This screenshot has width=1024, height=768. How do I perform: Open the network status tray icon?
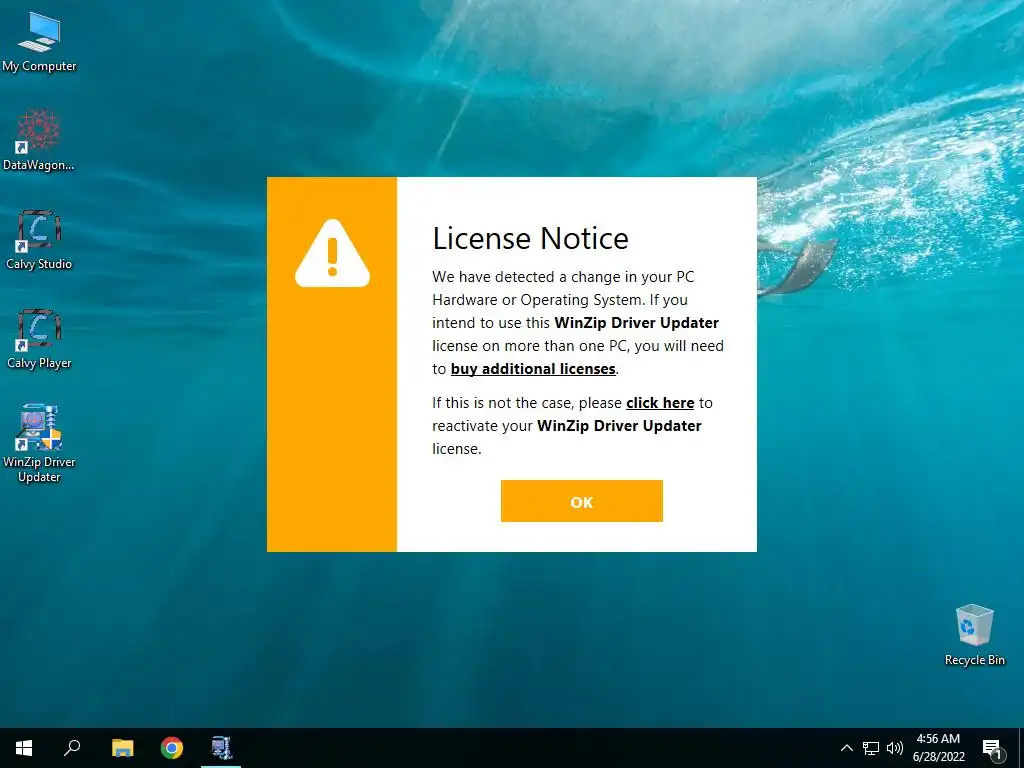tap(871, 748)
